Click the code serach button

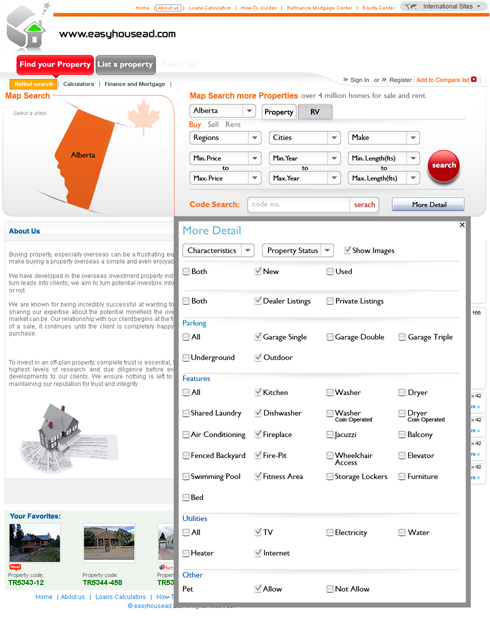point(364,204)
